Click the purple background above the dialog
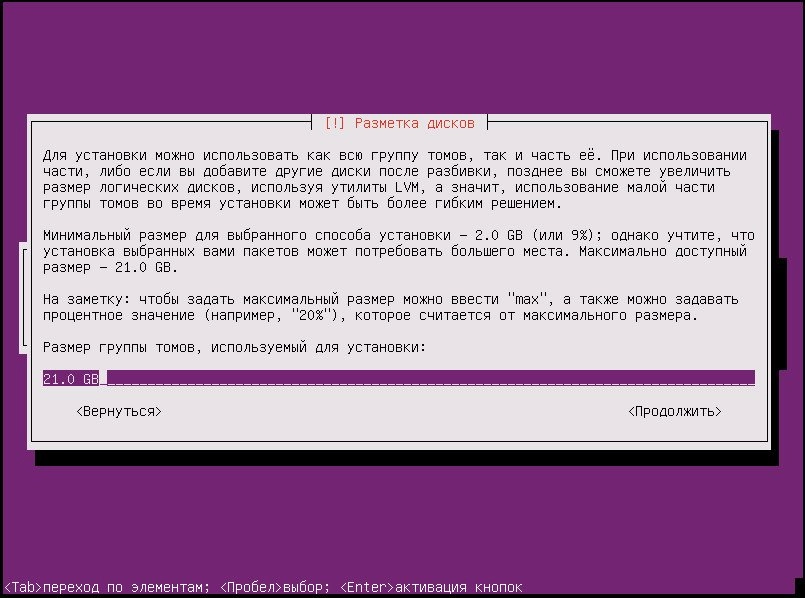The width and height of the screenshot is (805, 598). pyautogui.click(x=400, y=60)
